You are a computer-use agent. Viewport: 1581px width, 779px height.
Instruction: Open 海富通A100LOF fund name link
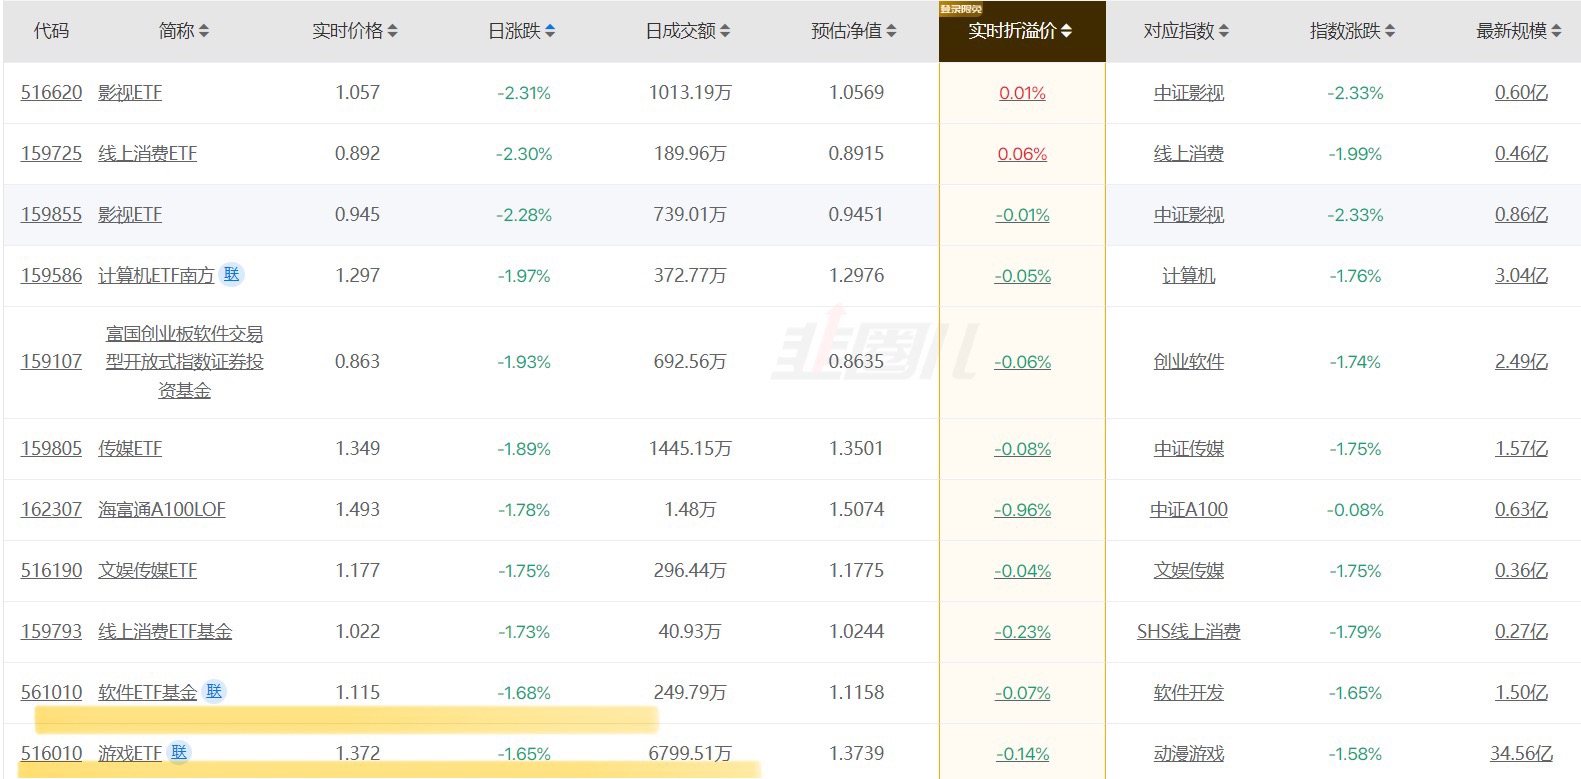[x=162, y=510]
